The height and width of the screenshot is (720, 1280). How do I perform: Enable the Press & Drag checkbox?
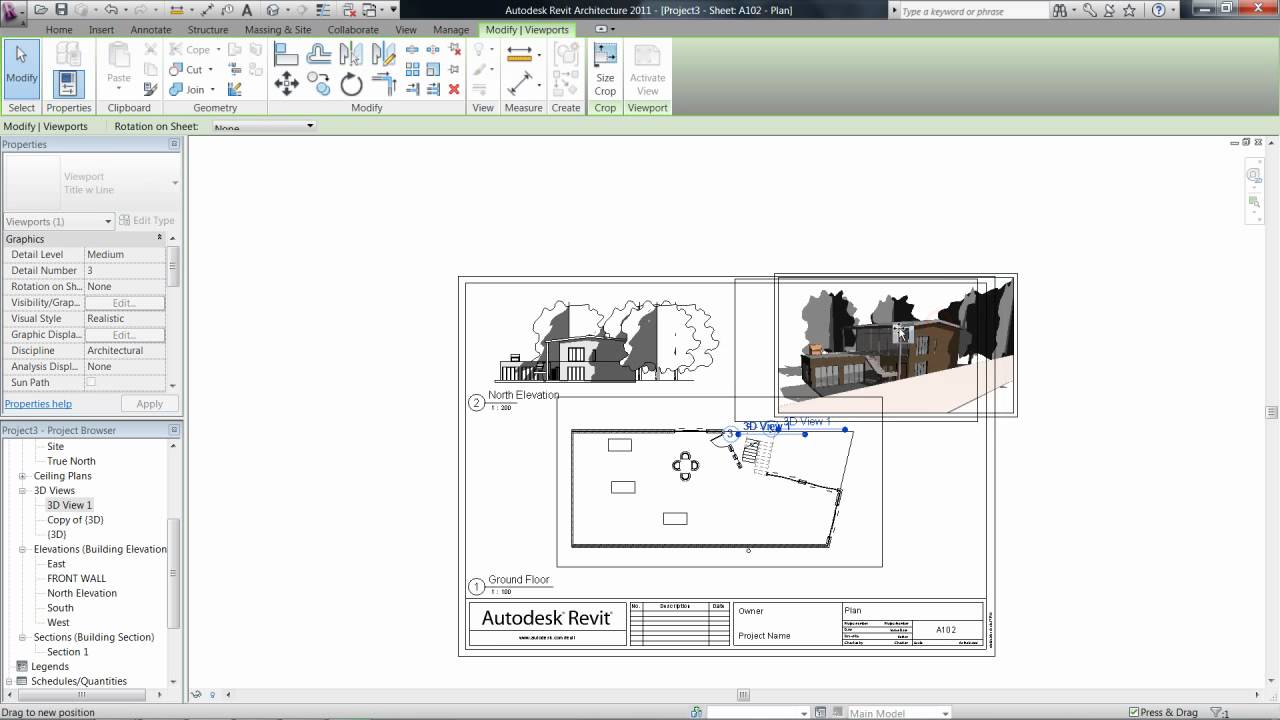pos(1134,712)
